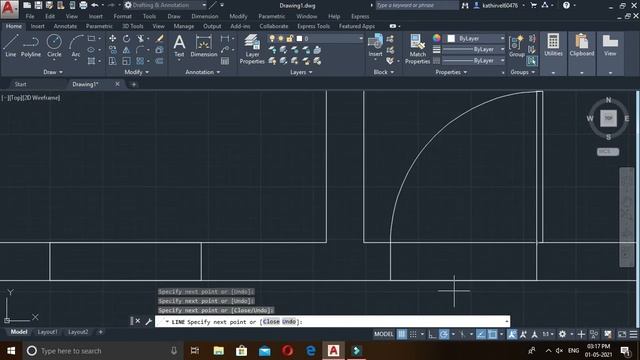This screenshot has height=360, width=640.
Task: Select the Mirror tool
Action: (127, 50)
